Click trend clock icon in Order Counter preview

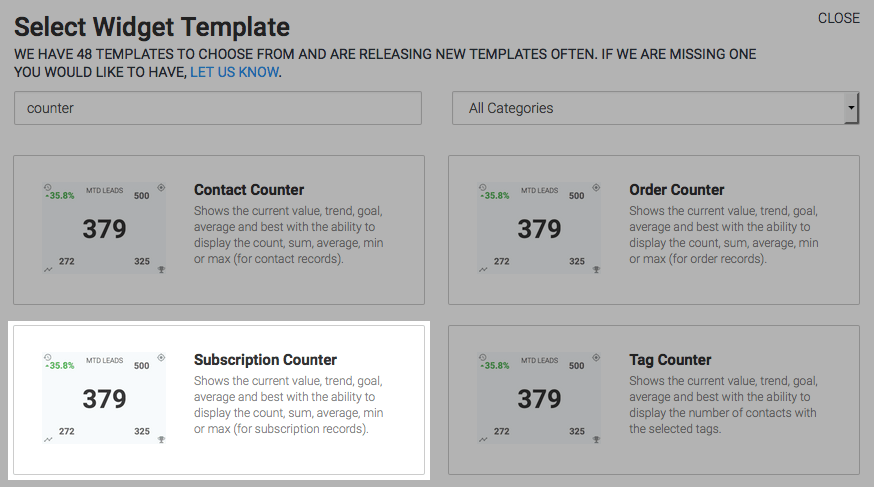[483, 188]
